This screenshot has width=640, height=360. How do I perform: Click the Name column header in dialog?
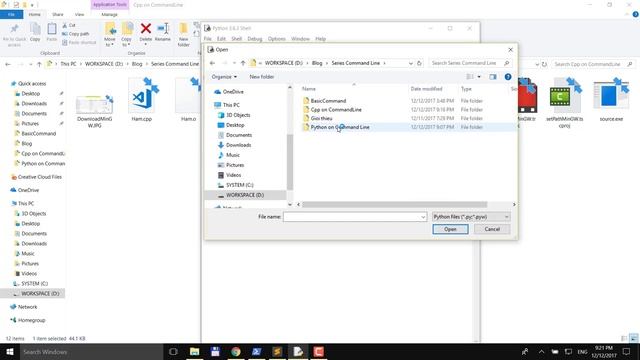309,89
